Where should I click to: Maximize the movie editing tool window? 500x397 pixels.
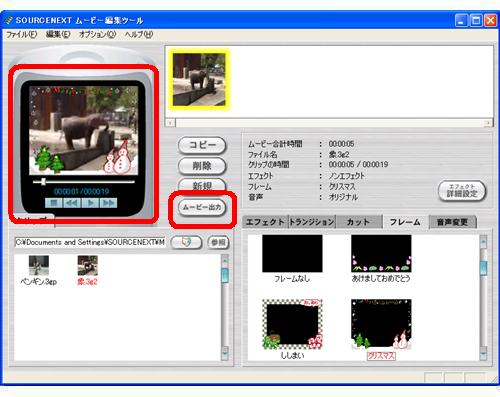coord(476,21)
